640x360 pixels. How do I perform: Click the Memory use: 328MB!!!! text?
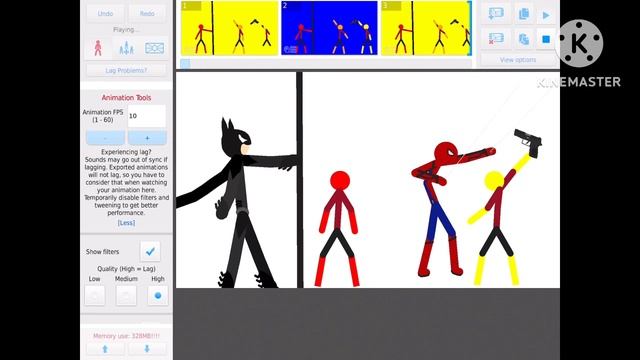[126, 336]
